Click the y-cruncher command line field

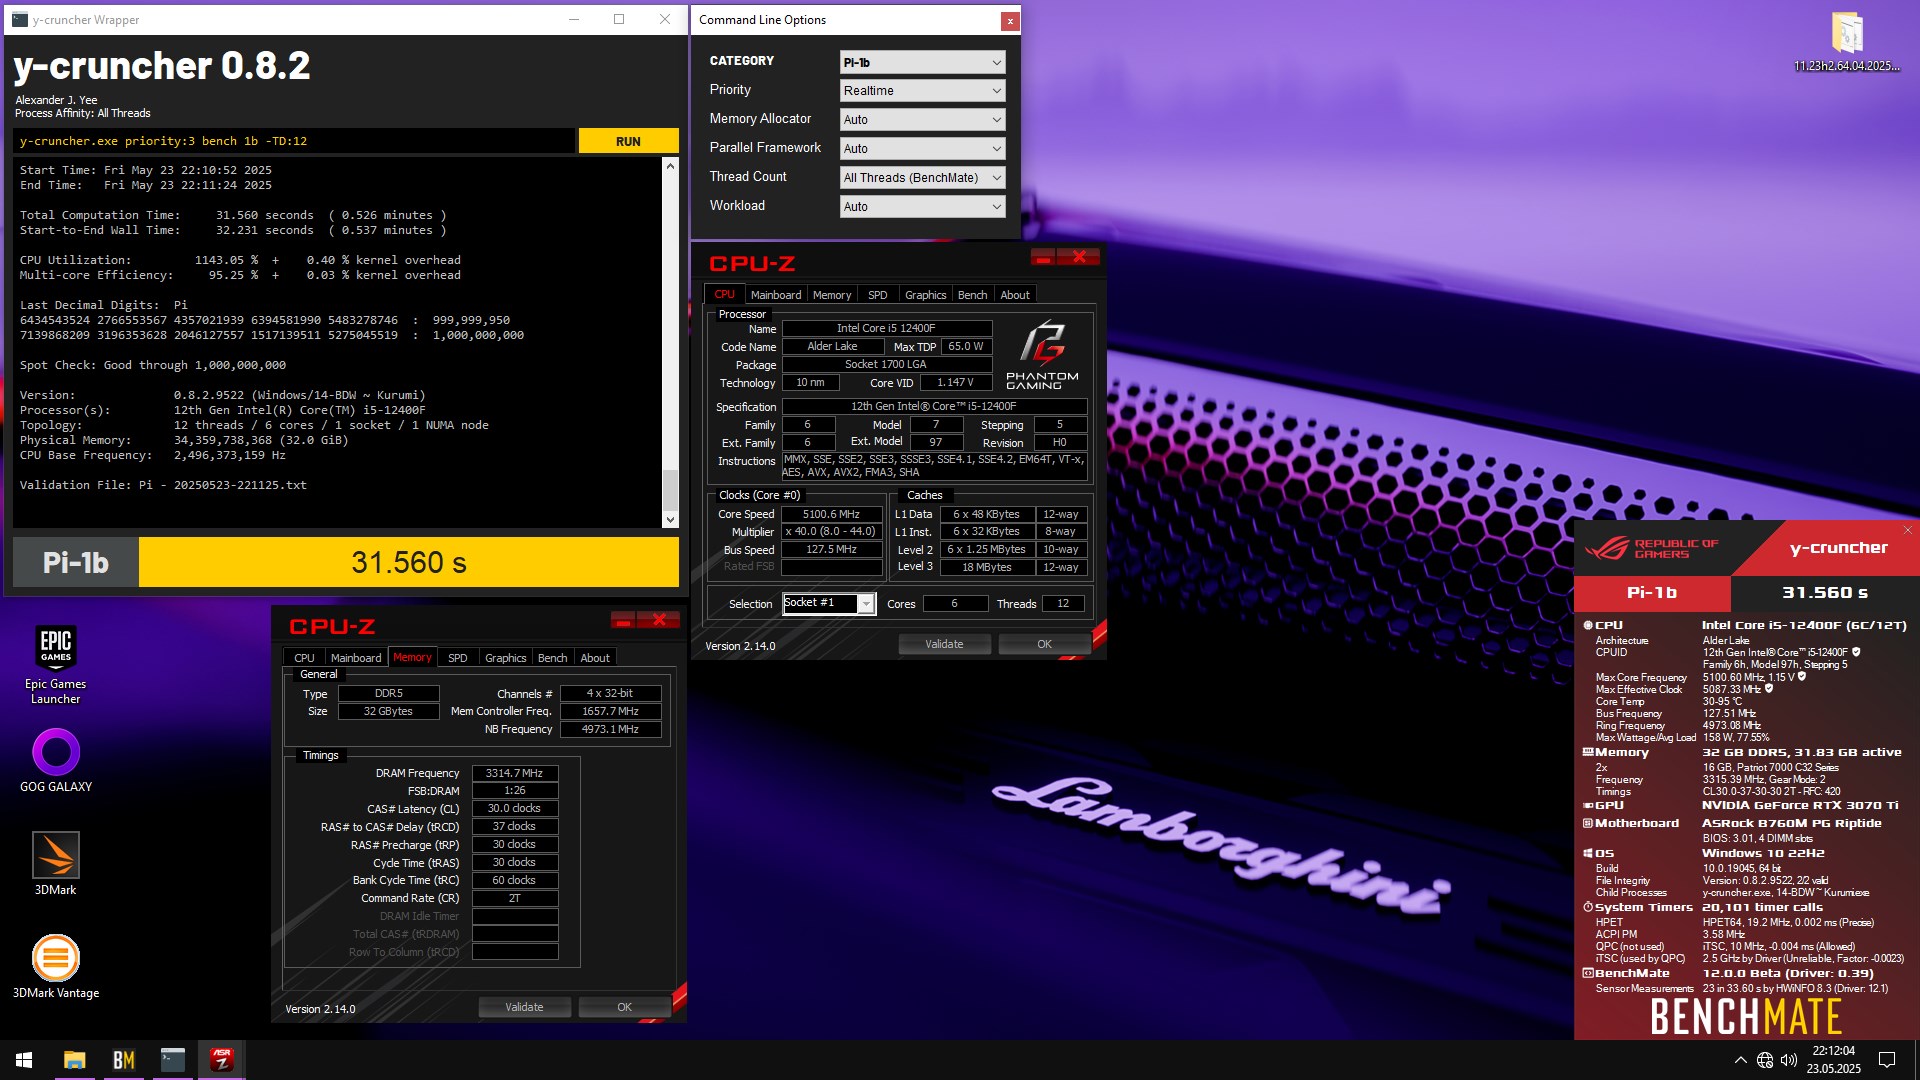click(x=295, y=141)
